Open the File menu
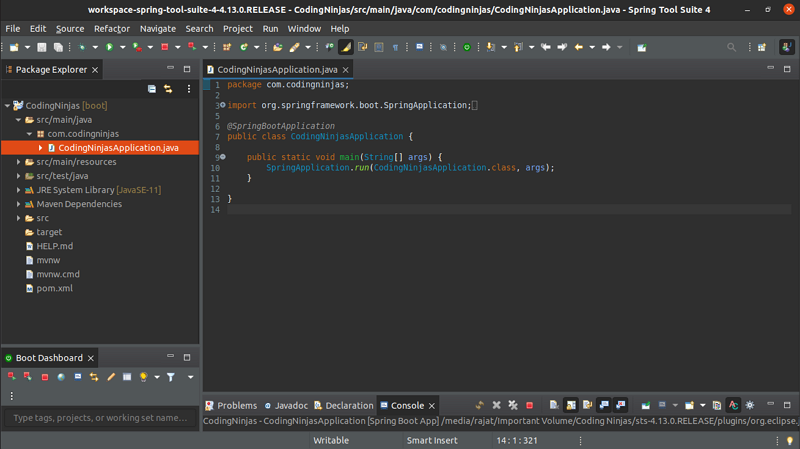Image resolution: width=800 pixels, height=449 pixels. (13, 29)
